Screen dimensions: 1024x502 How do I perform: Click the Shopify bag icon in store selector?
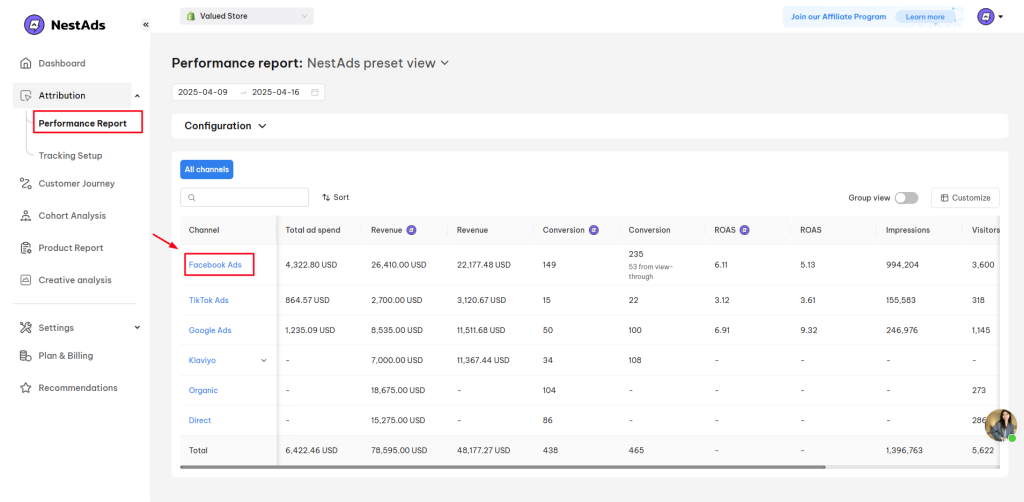pos(191,16)
